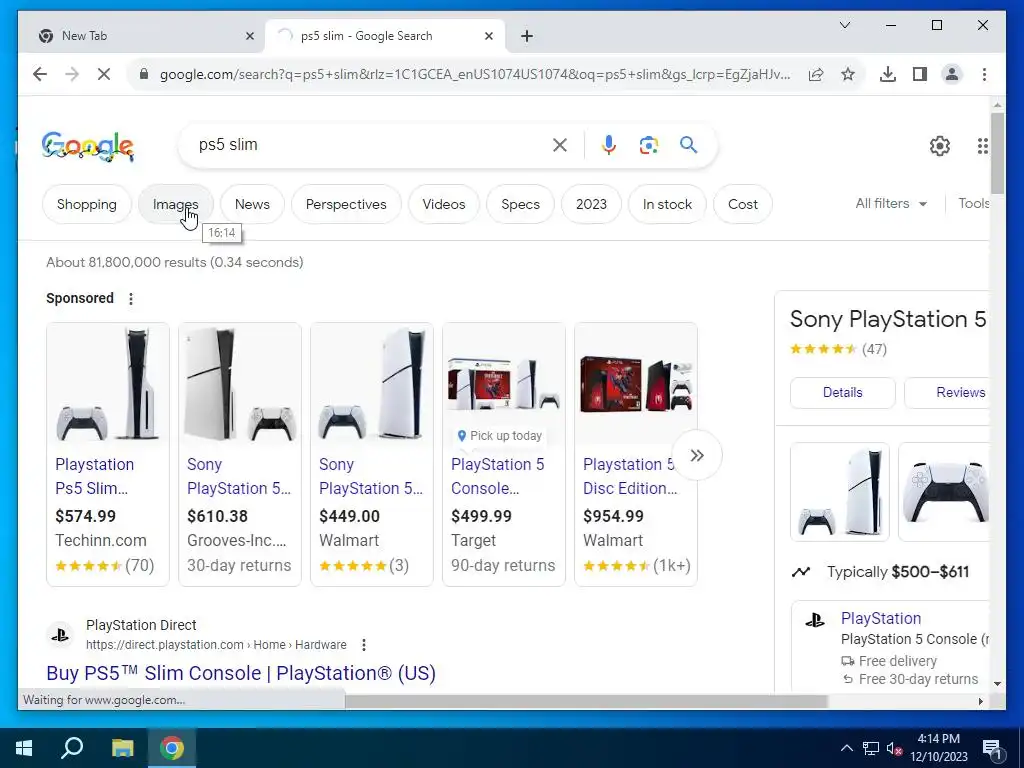Click the forward navigation arrow

(72, 74)
